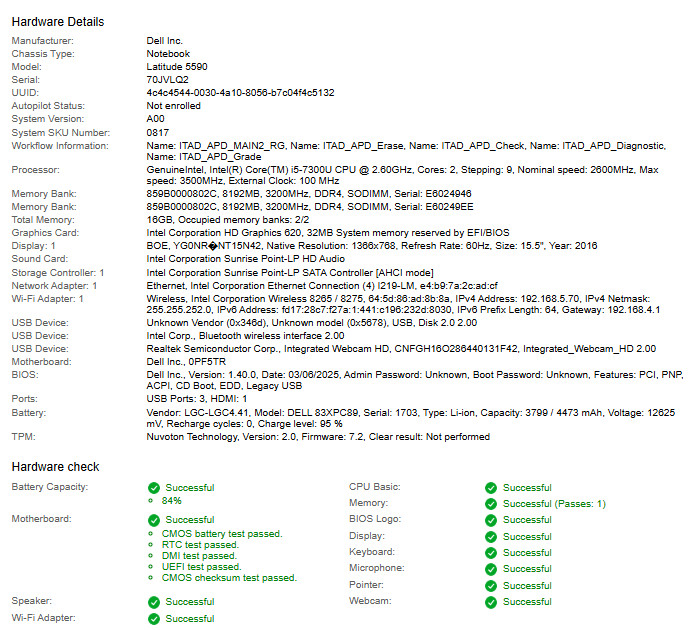Click the Successful text for CPU Basic
The image size is (688, 630).
click(527, 488)
